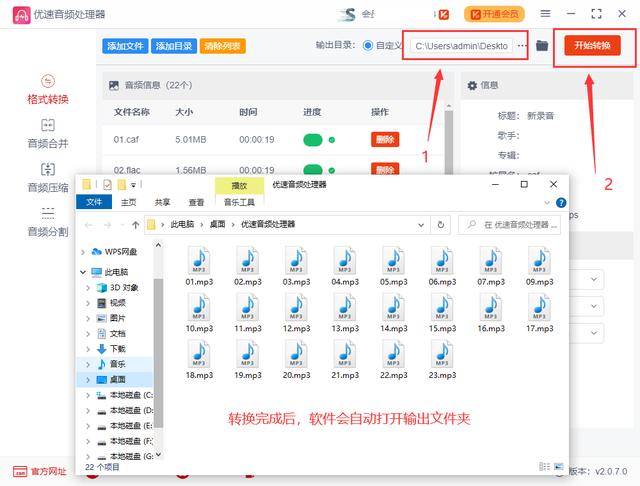Image resolution: width=640 pixels, height=486 pixels.
Task: Click 桌面 in breadcrumb path
Action: pyautogui.click(x=217, y=224)
